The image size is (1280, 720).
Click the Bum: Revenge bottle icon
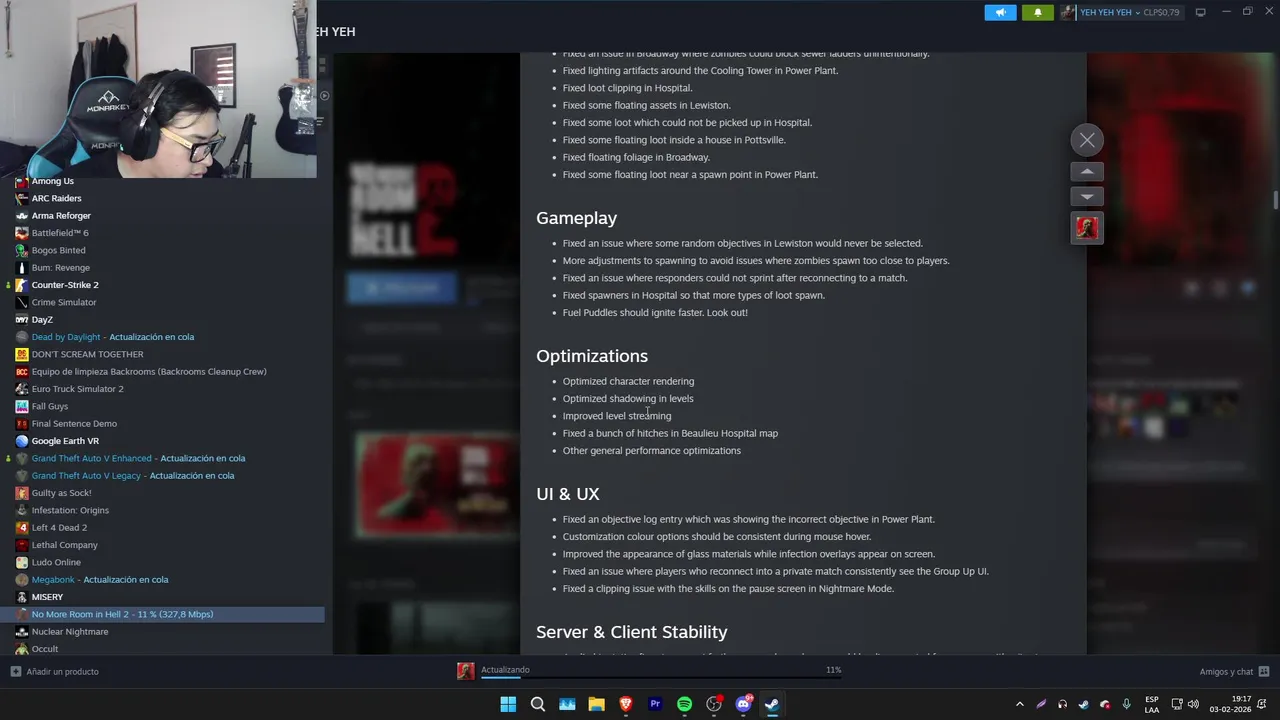pyautogui.click(x=22, y=268)
